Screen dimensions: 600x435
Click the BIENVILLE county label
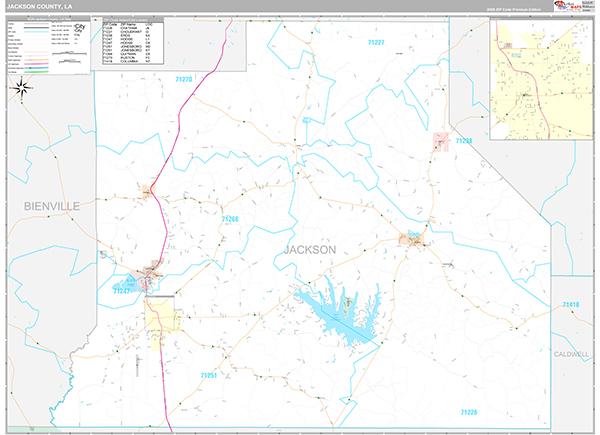click(x=52, y=206)
